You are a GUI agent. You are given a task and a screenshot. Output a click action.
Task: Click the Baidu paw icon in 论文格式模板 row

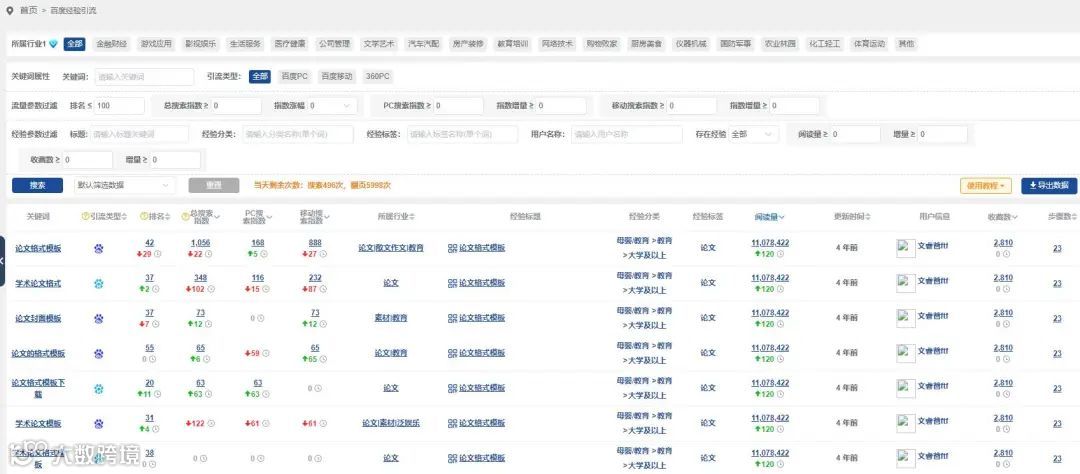coord(98,249)
